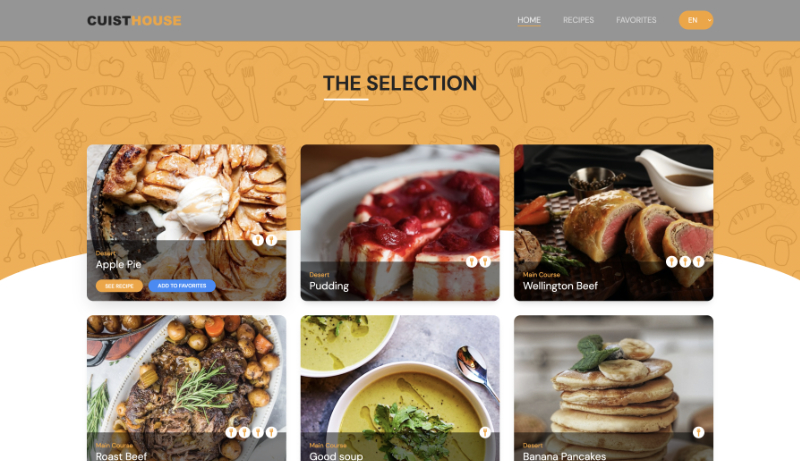Open the EN language dropdown
The height and width of the screenshot is (461, 800).
pos(696,20)
